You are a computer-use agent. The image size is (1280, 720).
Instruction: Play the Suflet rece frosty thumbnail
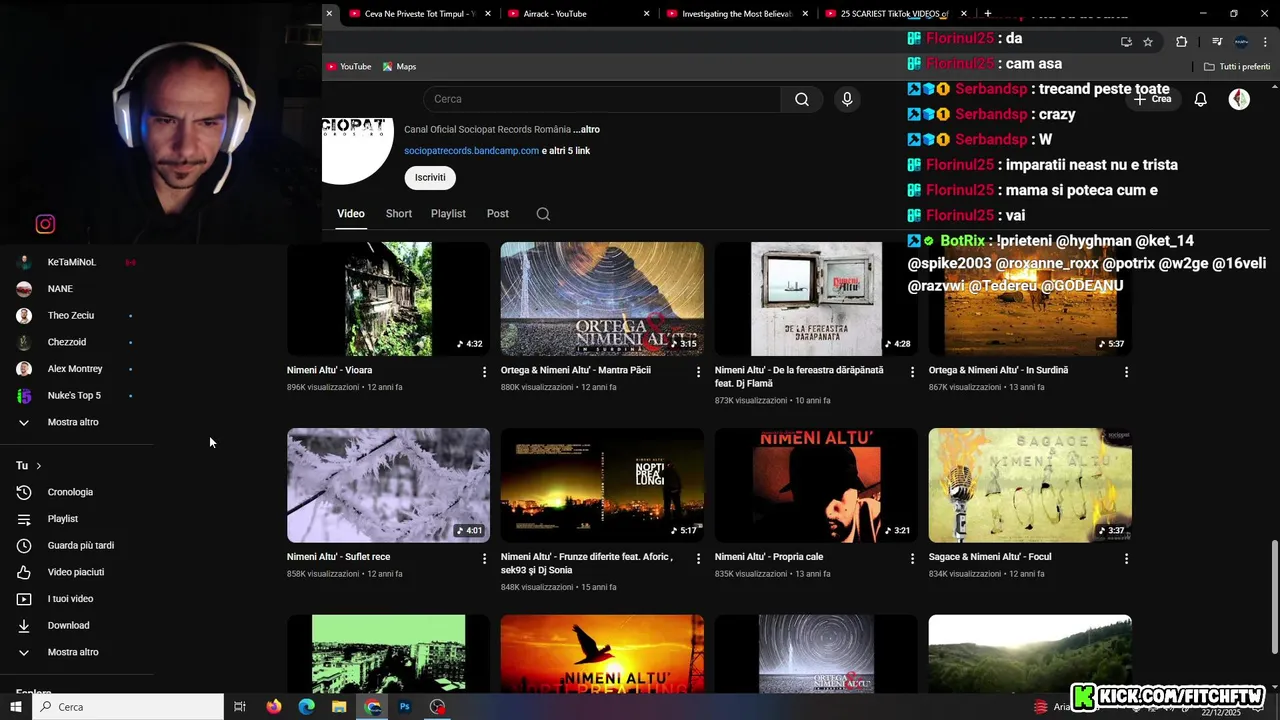pos(388,485)
